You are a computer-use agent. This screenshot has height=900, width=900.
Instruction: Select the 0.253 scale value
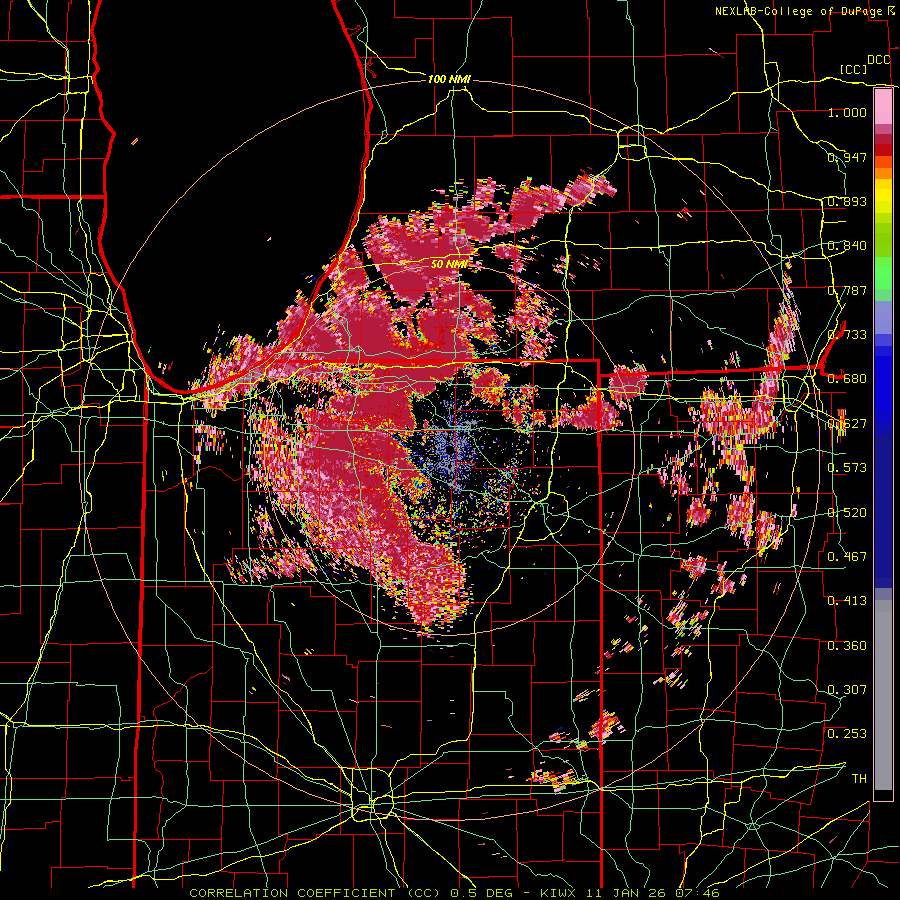(x=847, y=734)
